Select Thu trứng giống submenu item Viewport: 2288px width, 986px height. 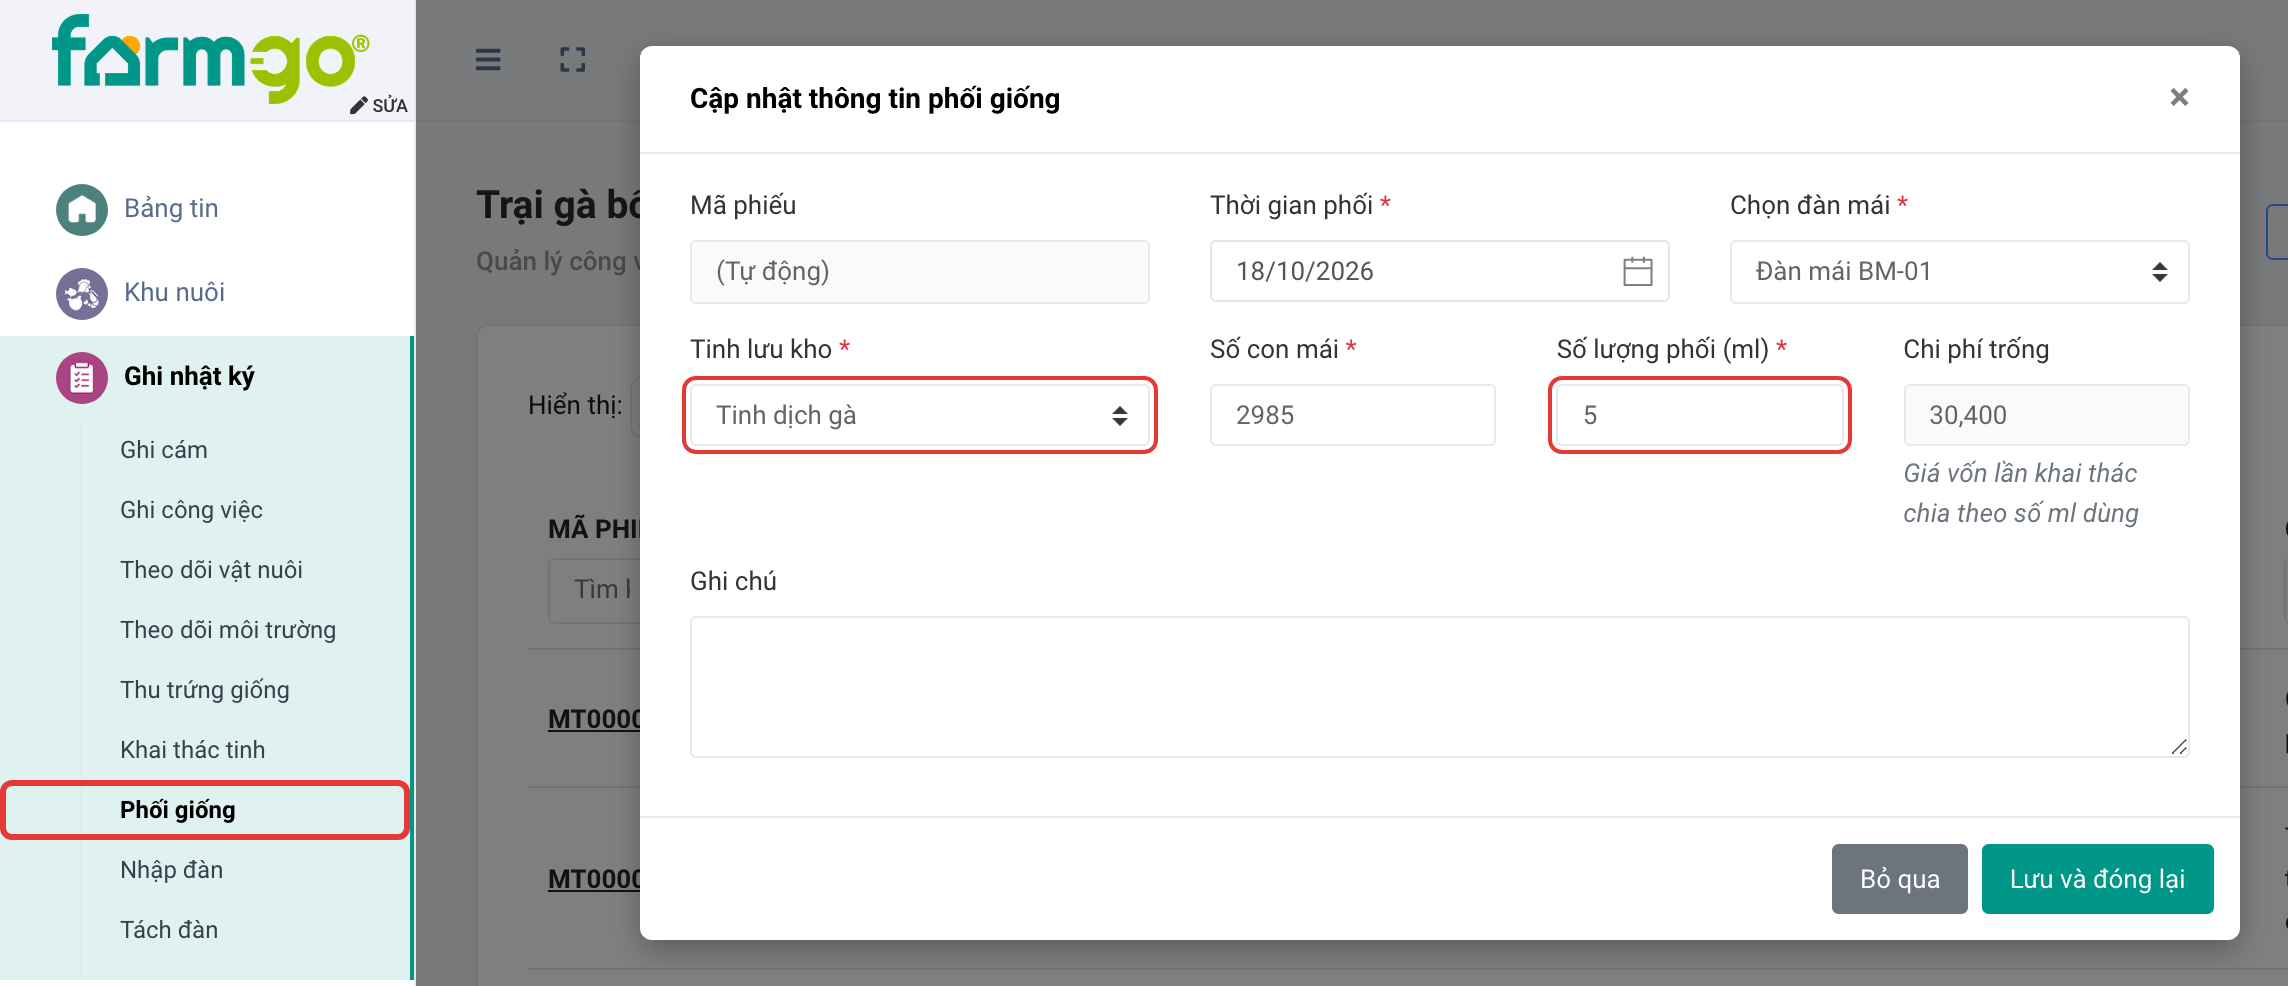(x=205, y=690)
